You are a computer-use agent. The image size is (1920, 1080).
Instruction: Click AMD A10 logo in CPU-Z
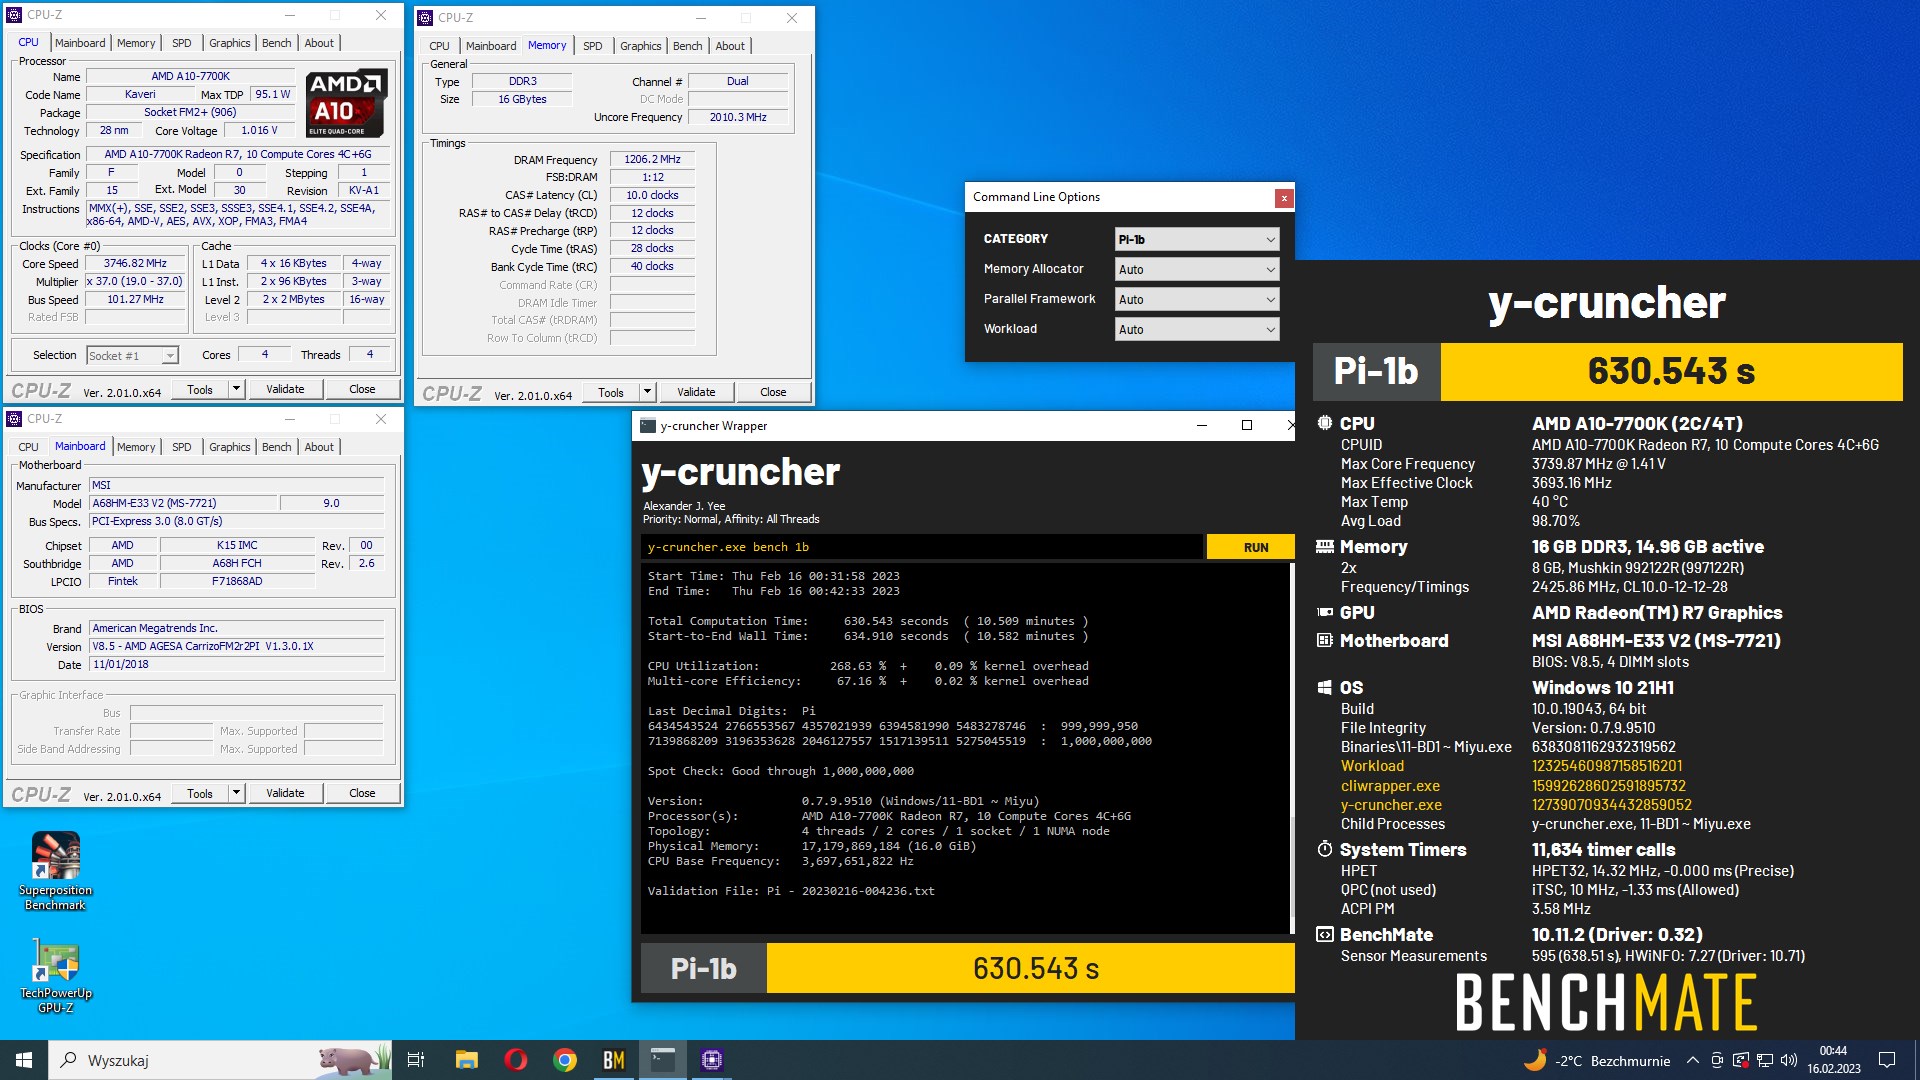345,102
